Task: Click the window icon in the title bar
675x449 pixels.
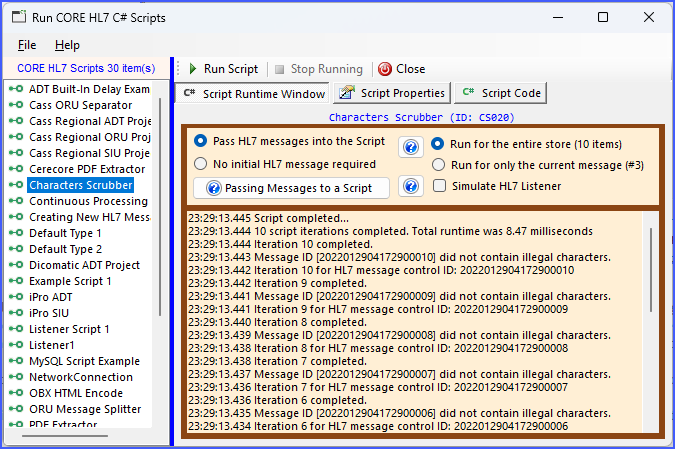Action: click(19, 17)
